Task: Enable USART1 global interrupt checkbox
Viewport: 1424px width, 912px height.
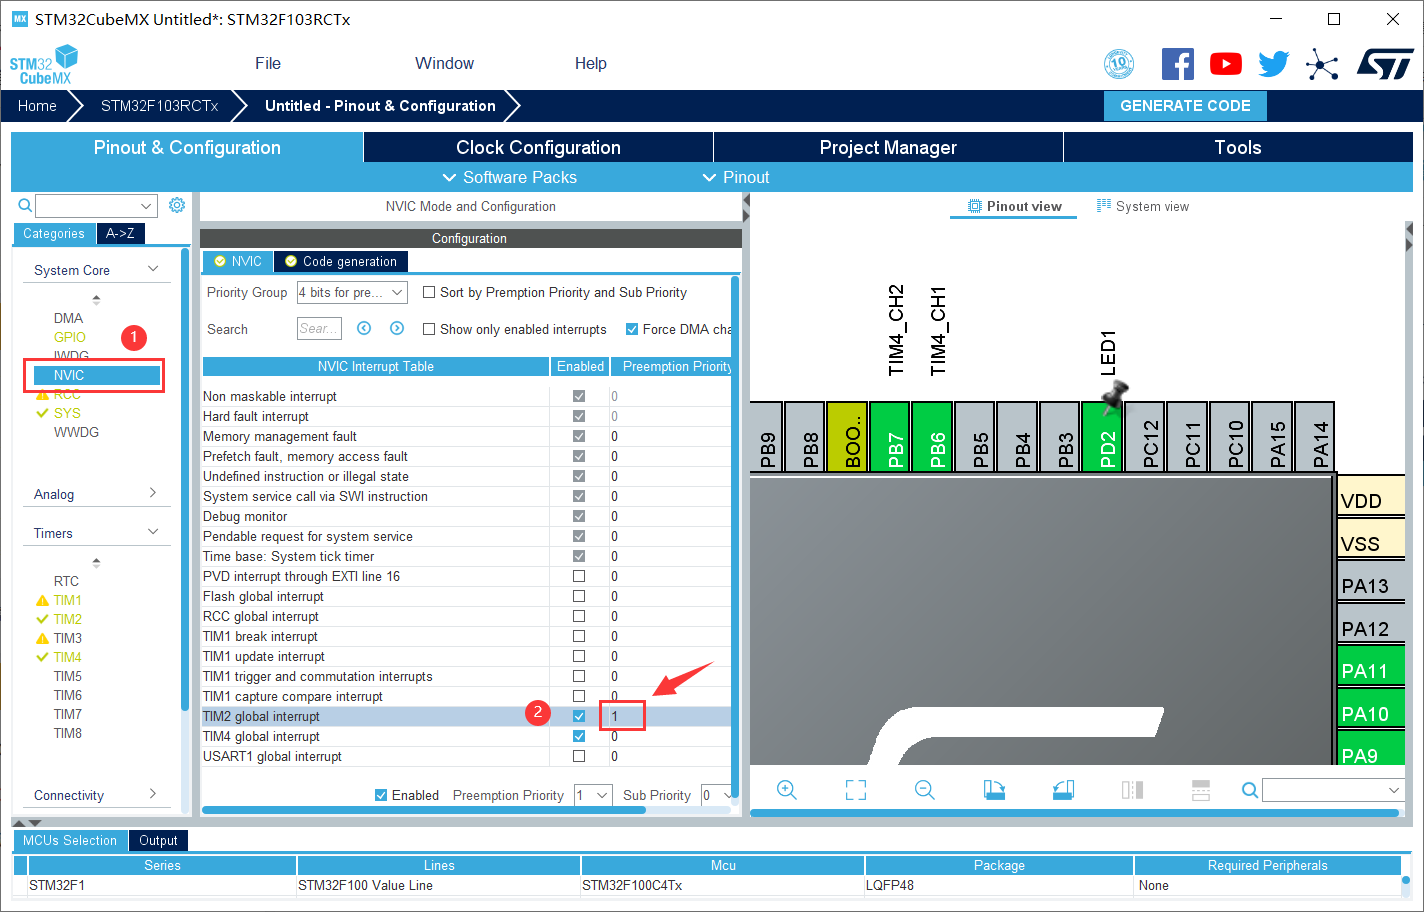Action: (579, 756)
